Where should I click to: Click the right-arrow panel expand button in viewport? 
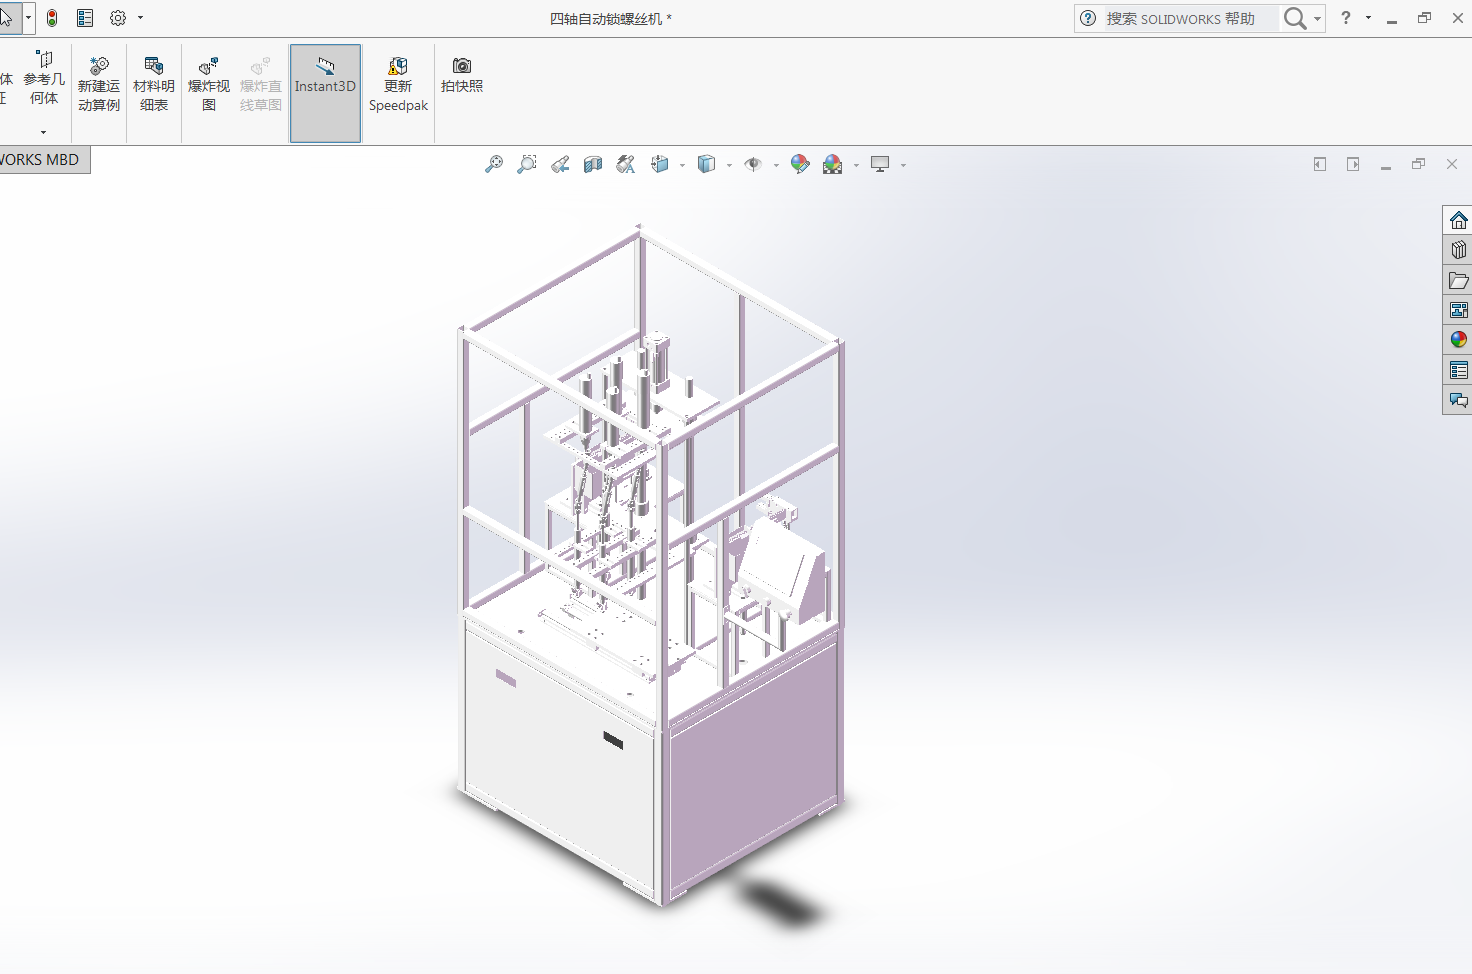[1353, 164]
